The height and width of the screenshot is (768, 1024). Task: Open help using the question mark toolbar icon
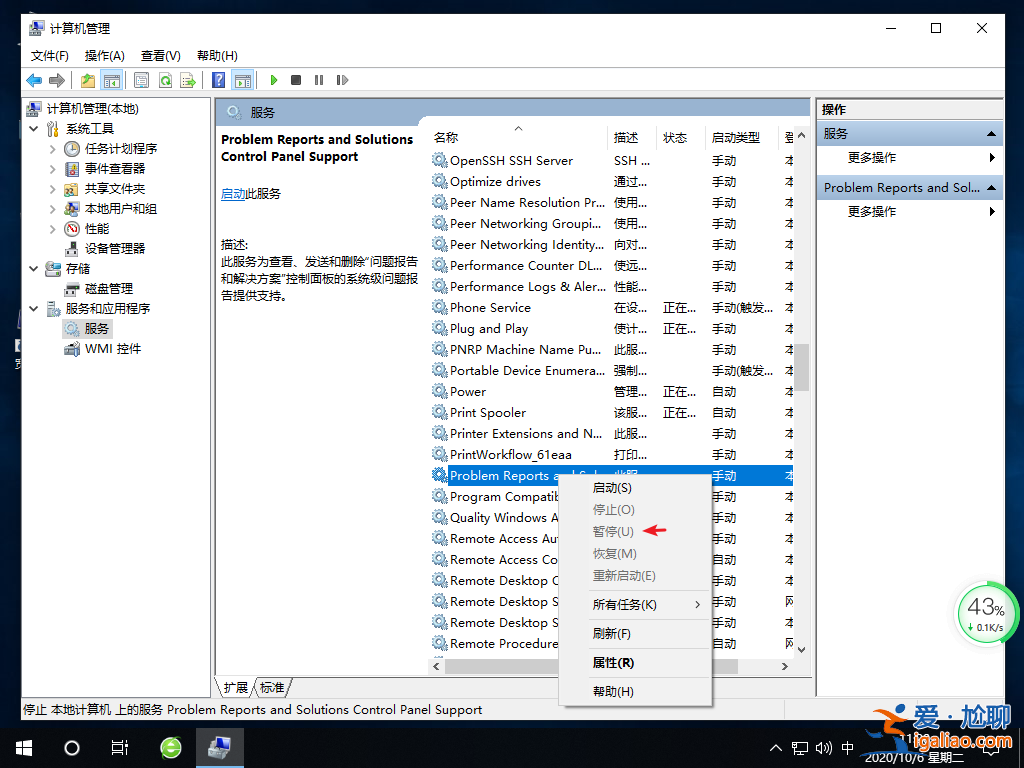click(218, 80)
